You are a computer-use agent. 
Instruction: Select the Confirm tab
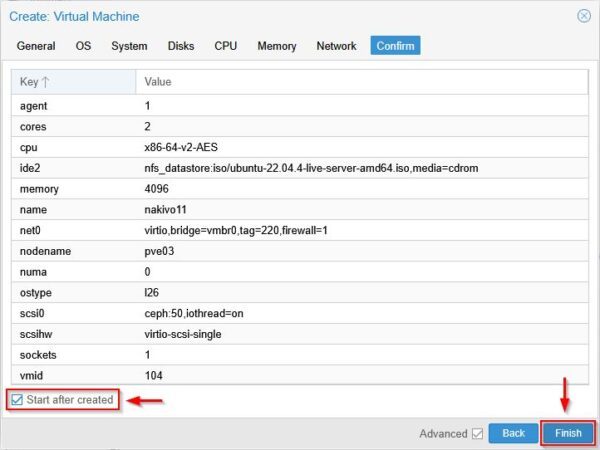(395, 46)
